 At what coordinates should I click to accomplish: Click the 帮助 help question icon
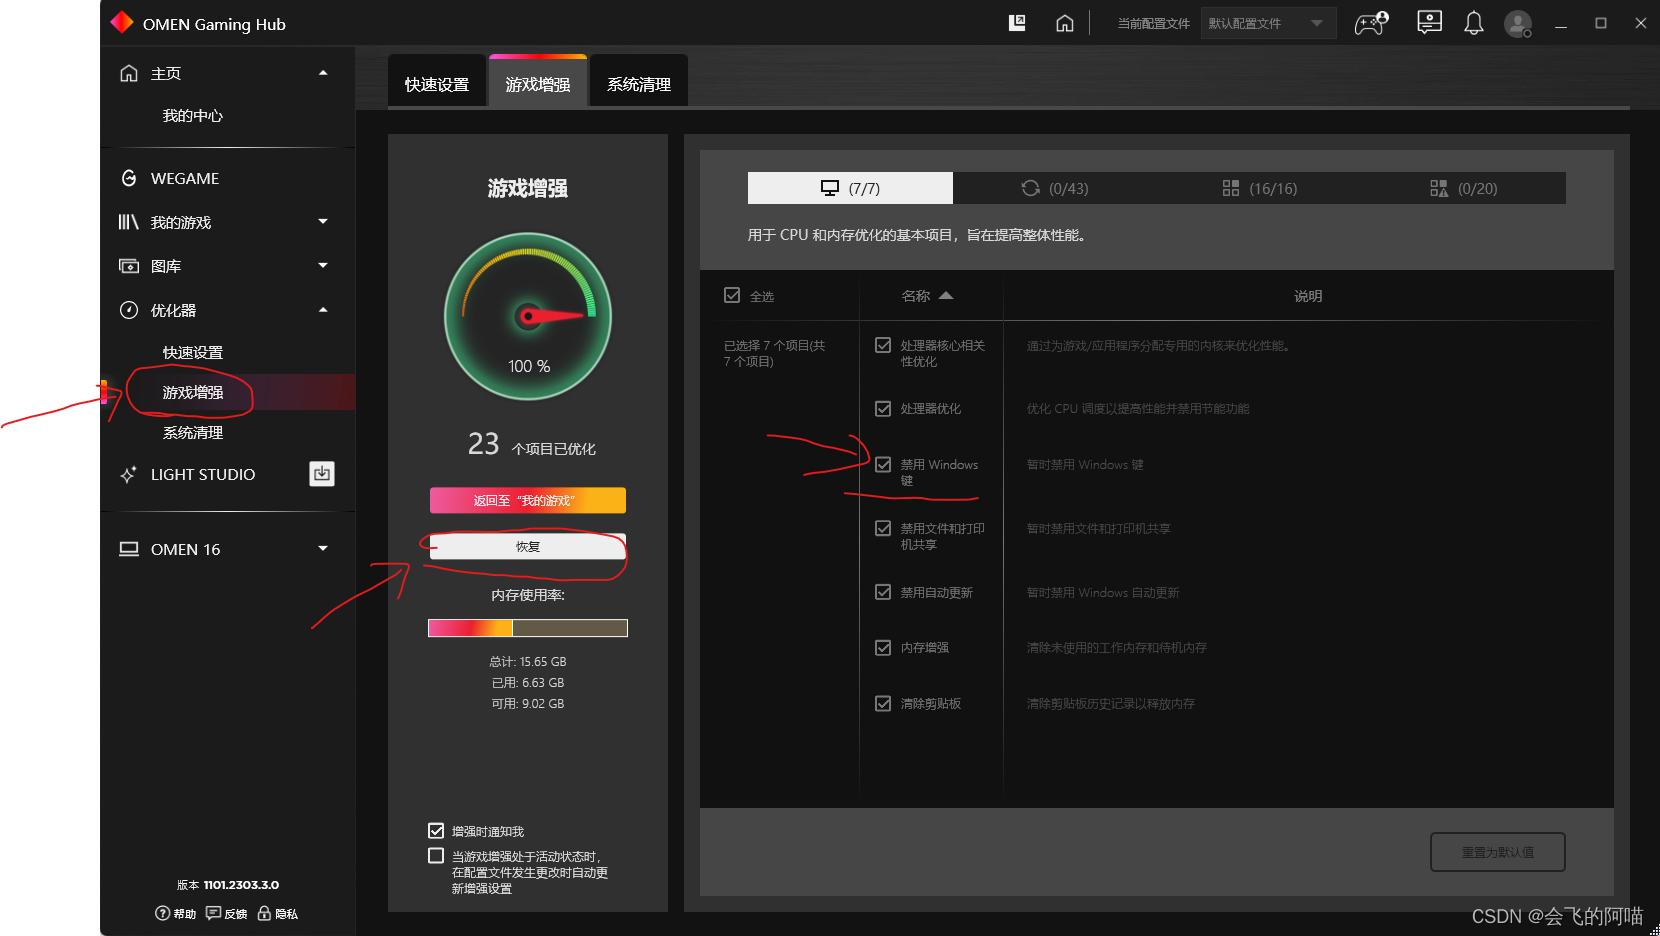click(162, 913)
